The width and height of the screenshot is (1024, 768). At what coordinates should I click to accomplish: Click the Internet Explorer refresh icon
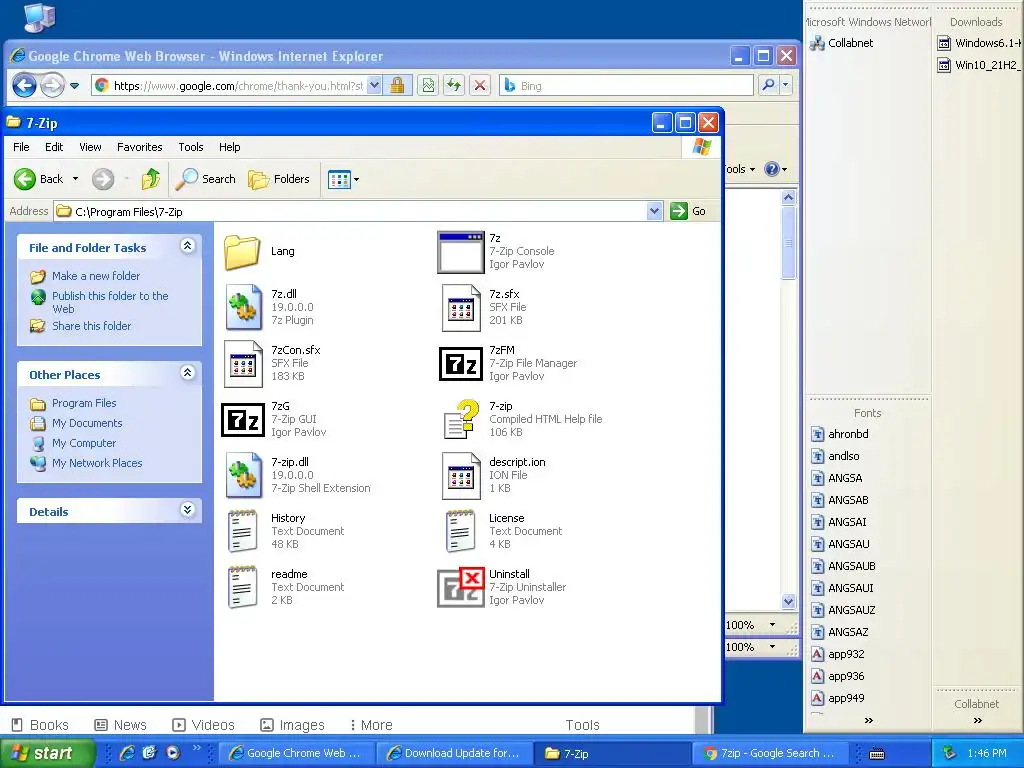tap(454, 86)
